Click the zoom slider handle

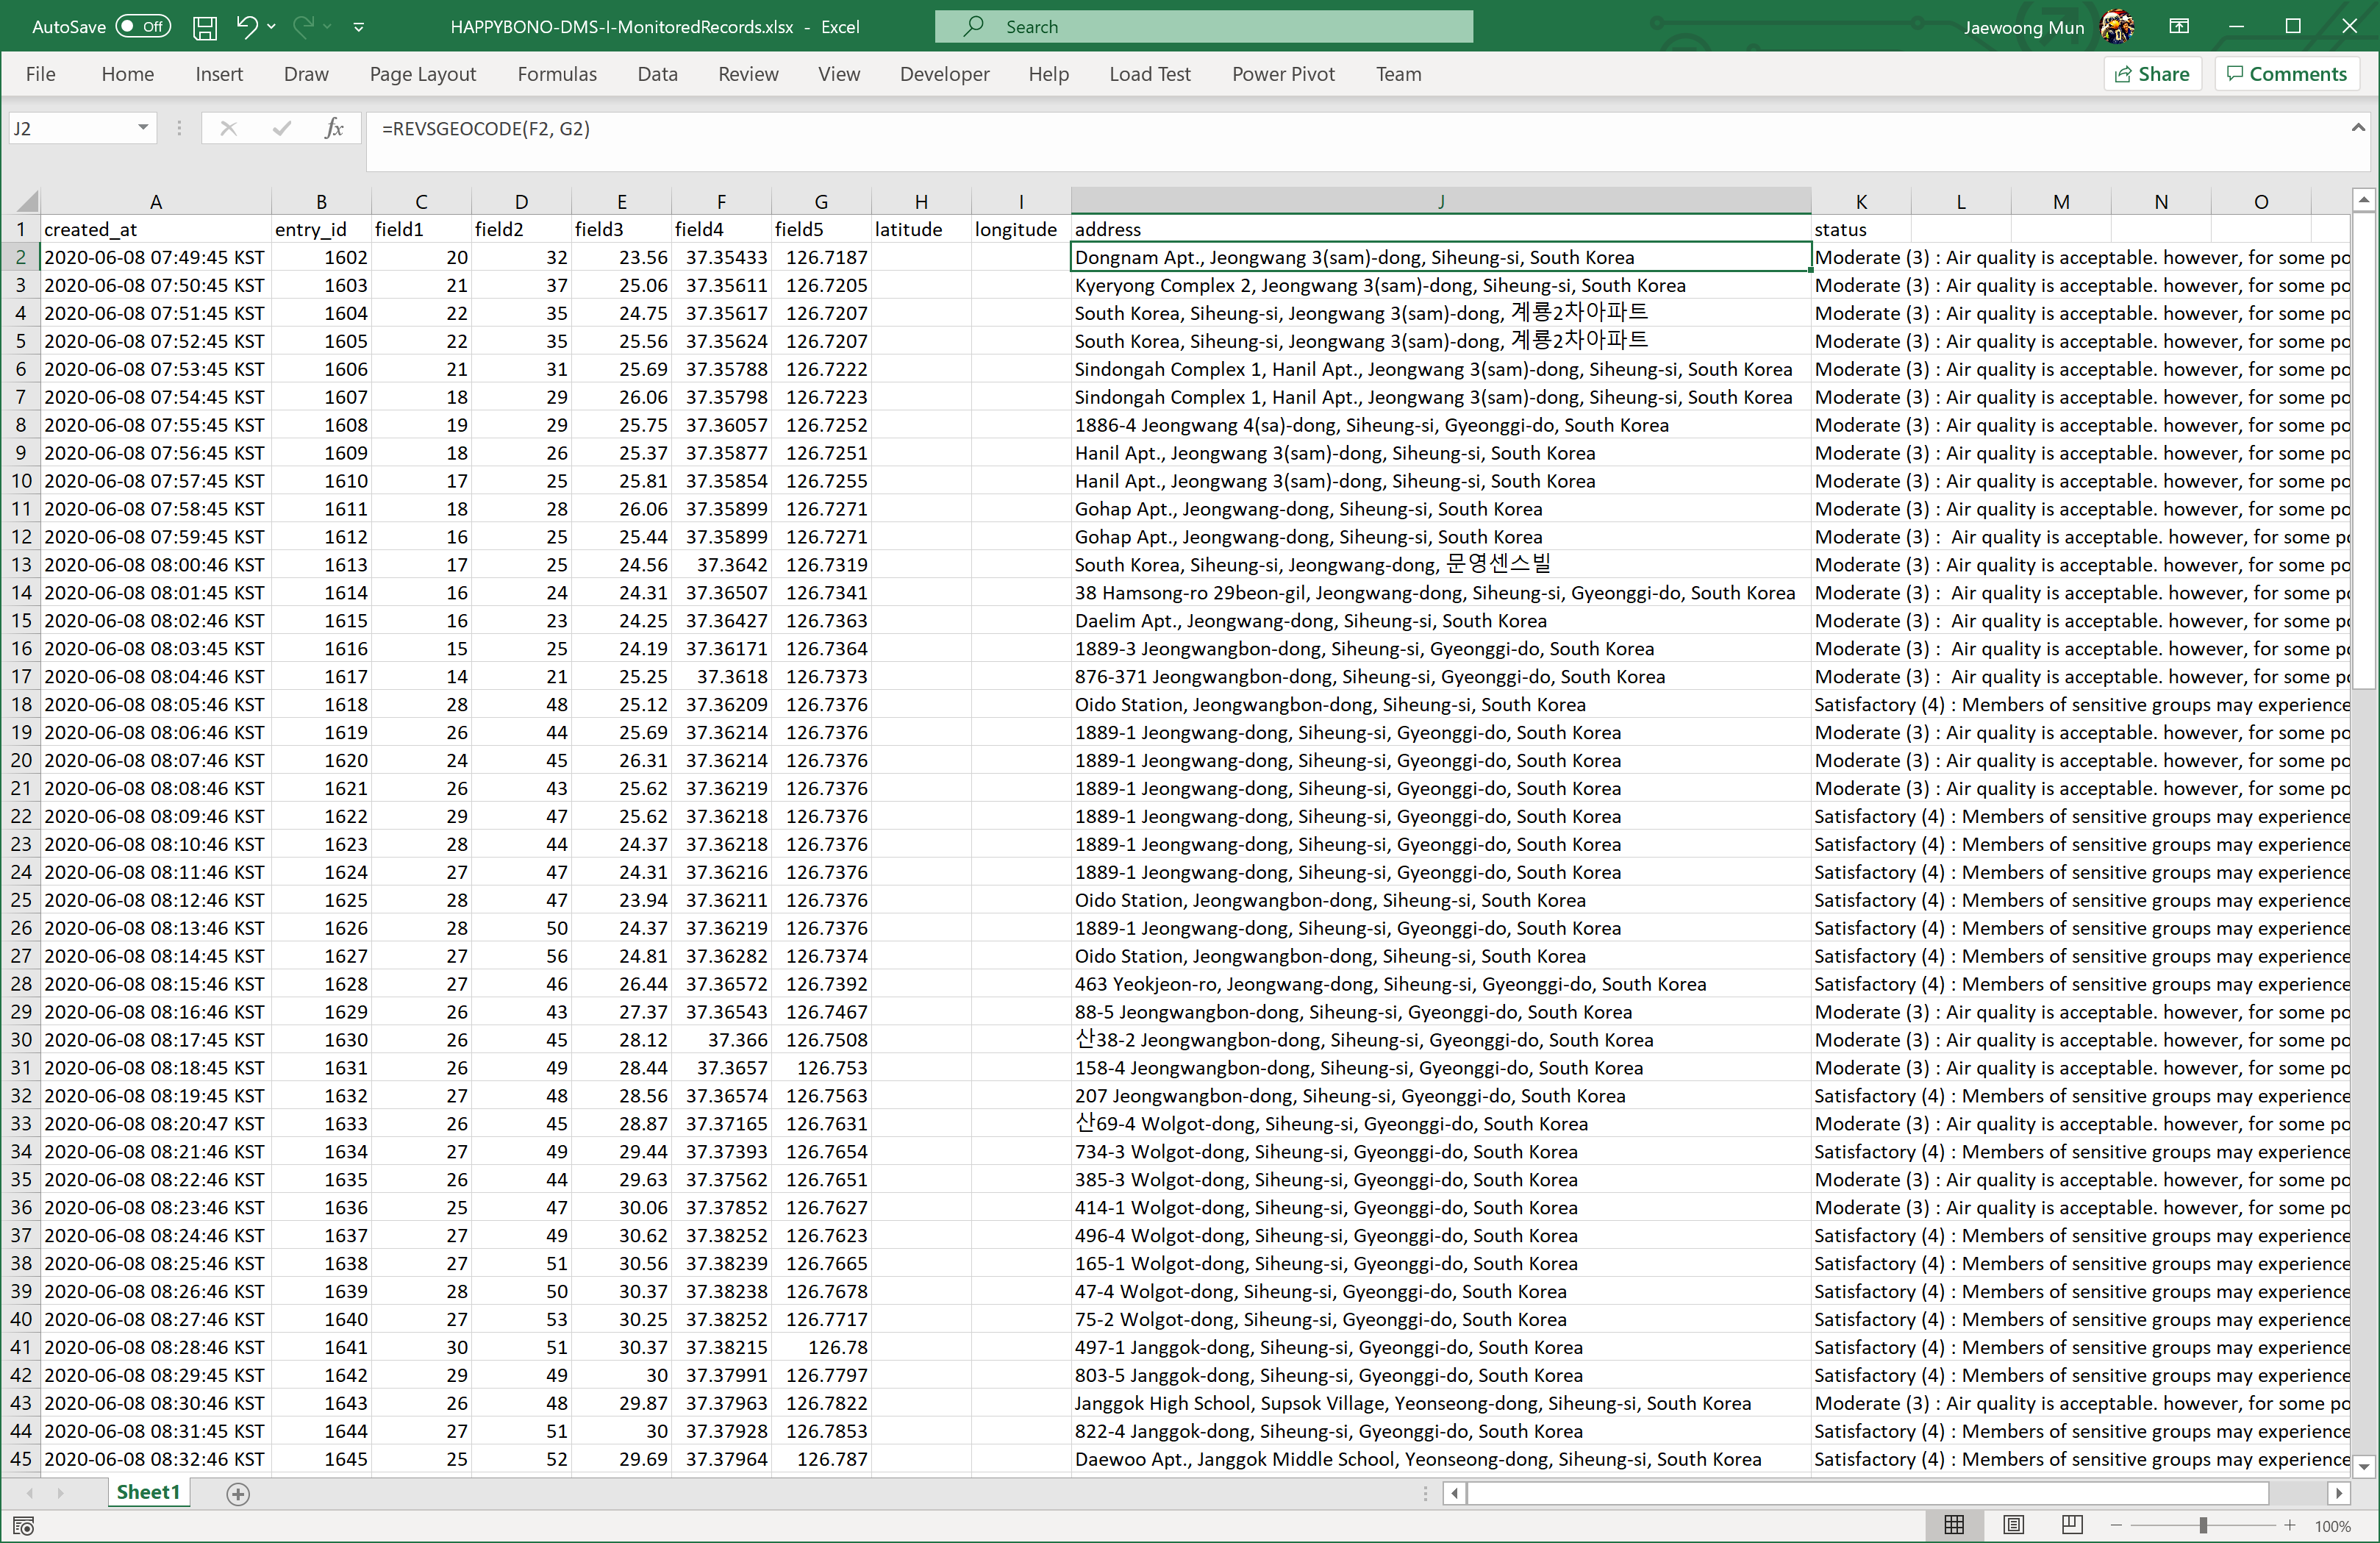click(2202, 1526)
